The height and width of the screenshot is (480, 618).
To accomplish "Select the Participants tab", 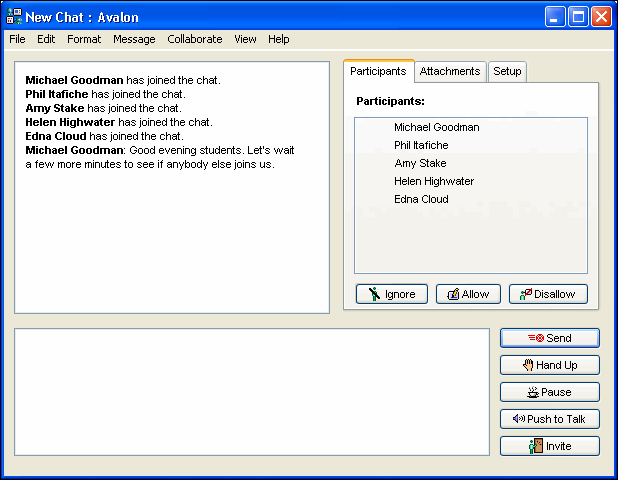I will coord(378,72).
